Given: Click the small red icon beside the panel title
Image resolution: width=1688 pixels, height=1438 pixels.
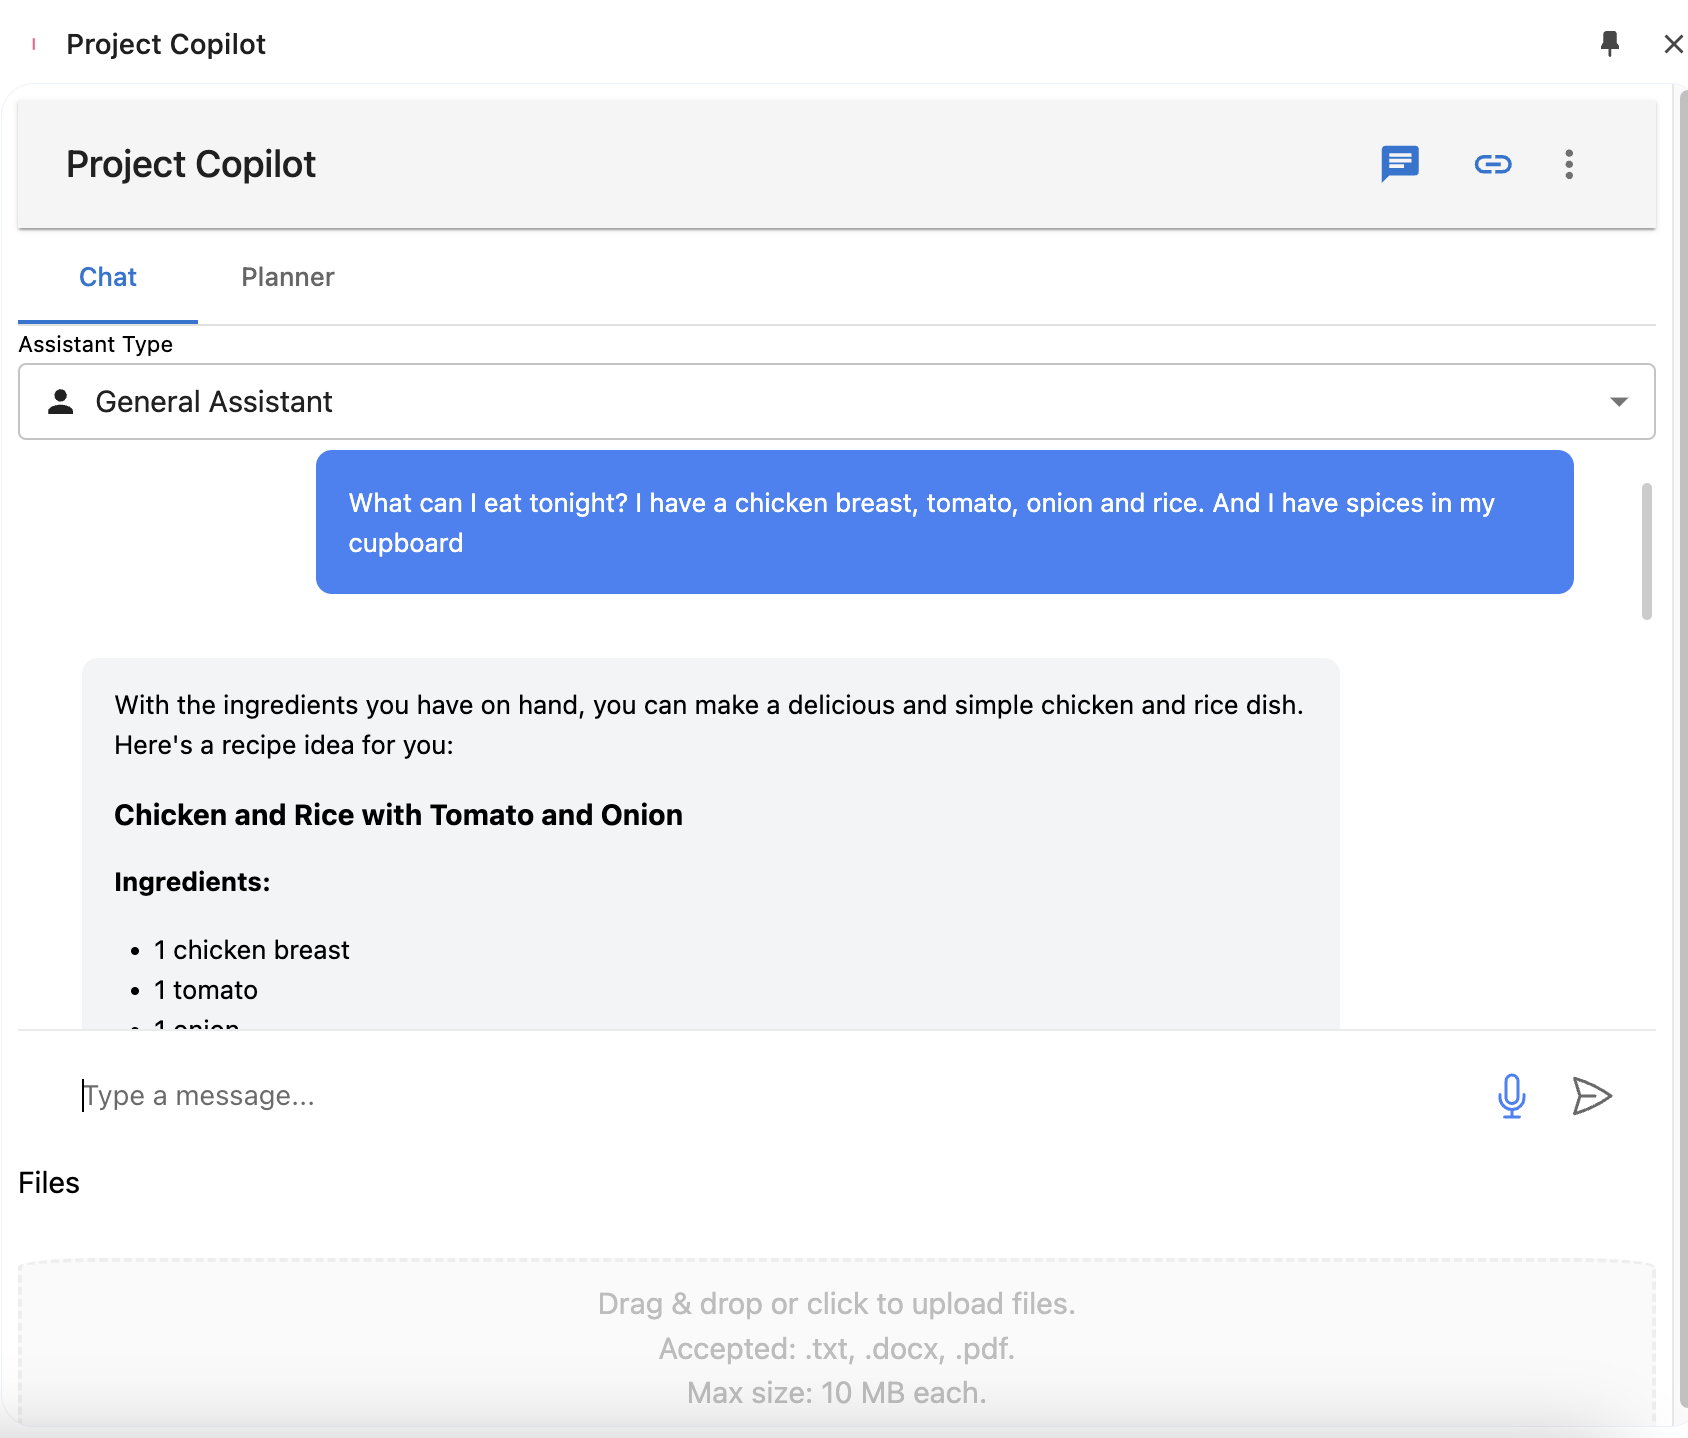Looking at the screenshot, I should [34, 44].
